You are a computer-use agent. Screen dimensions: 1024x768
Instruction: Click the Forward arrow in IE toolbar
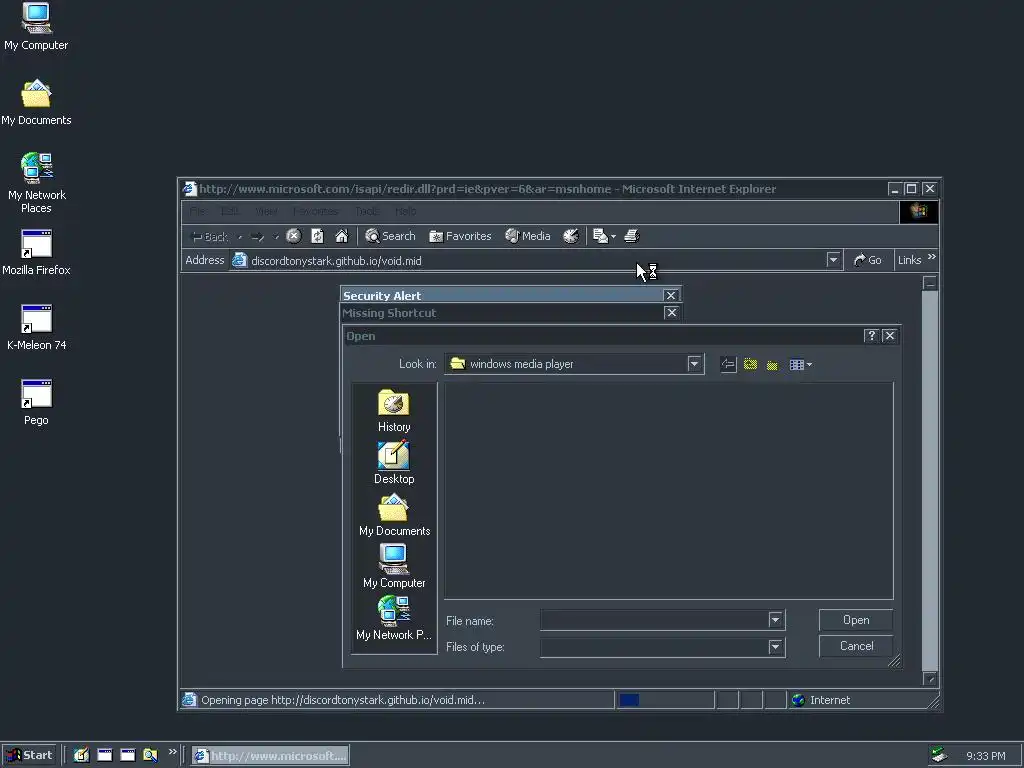(x=257, y=236)
